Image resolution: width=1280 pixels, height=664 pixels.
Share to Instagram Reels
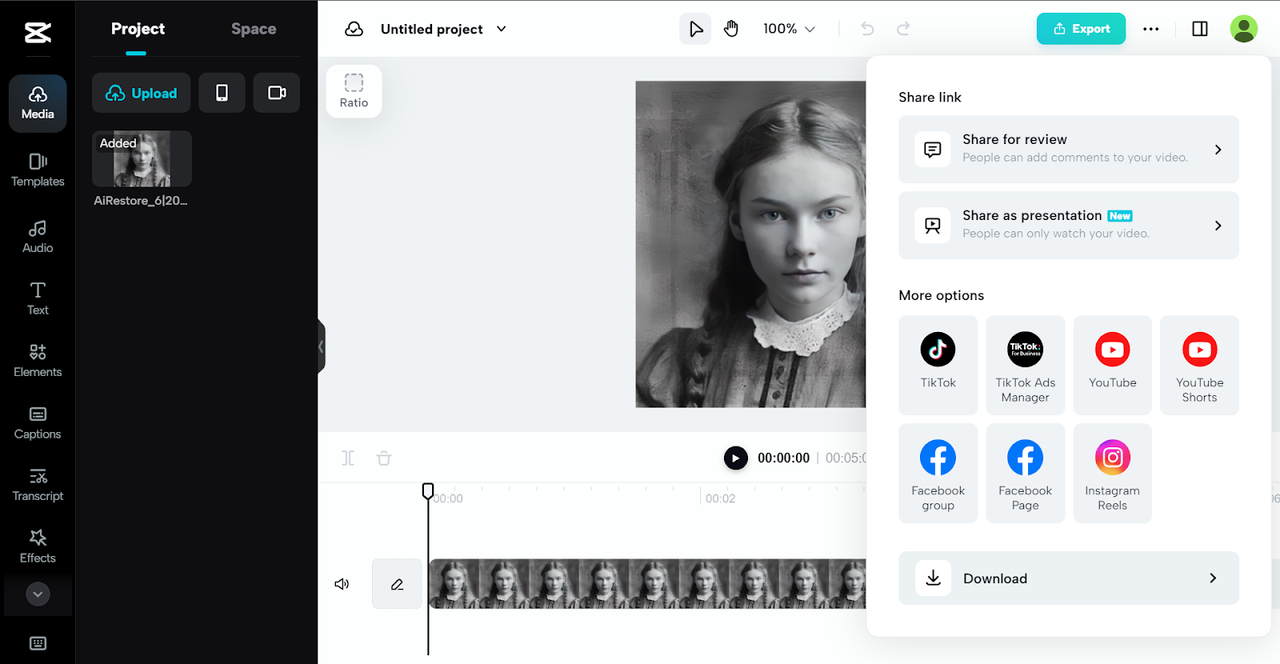(1112, 473)
